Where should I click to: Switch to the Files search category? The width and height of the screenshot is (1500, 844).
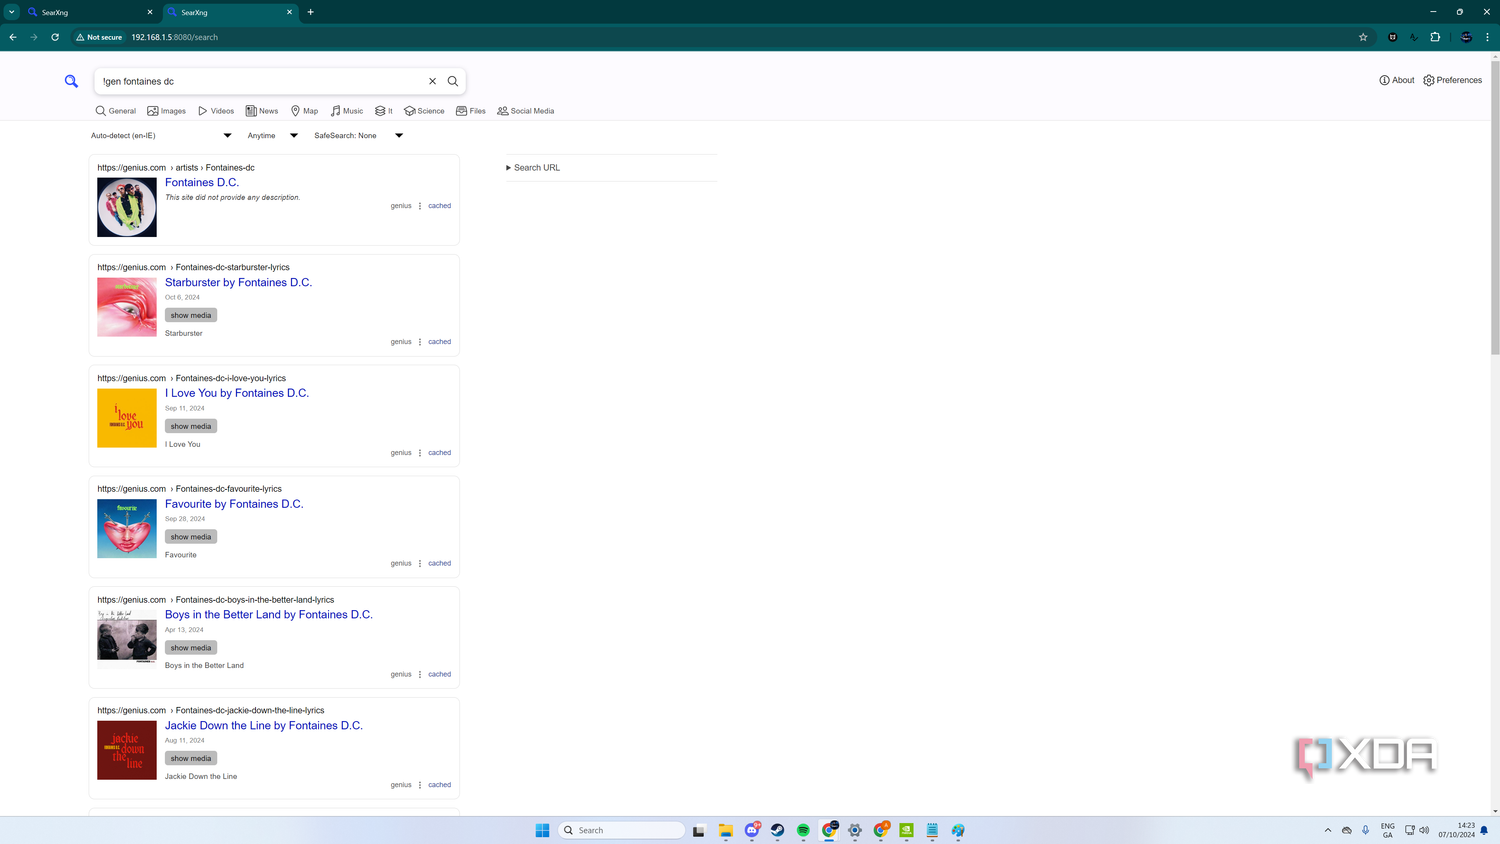point(471,111)
